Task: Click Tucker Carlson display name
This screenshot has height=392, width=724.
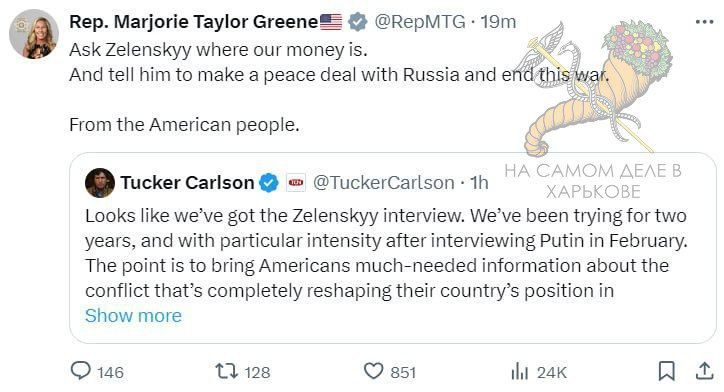Action: [x=187, y=183]
